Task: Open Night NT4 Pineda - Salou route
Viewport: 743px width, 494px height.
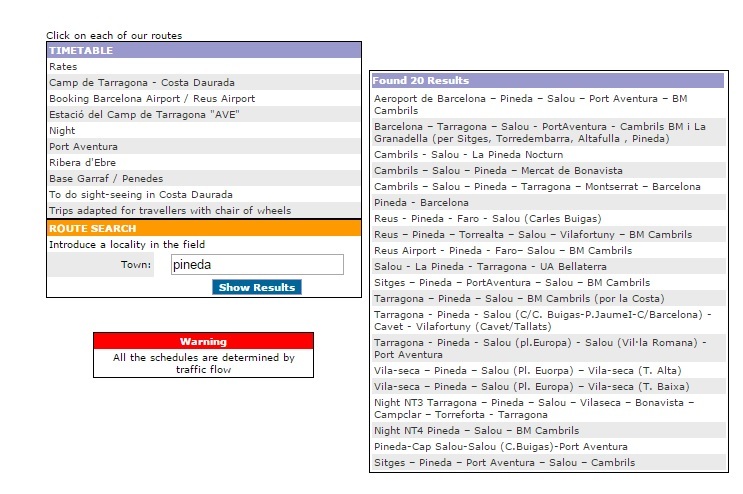Action: pos(476,431)
